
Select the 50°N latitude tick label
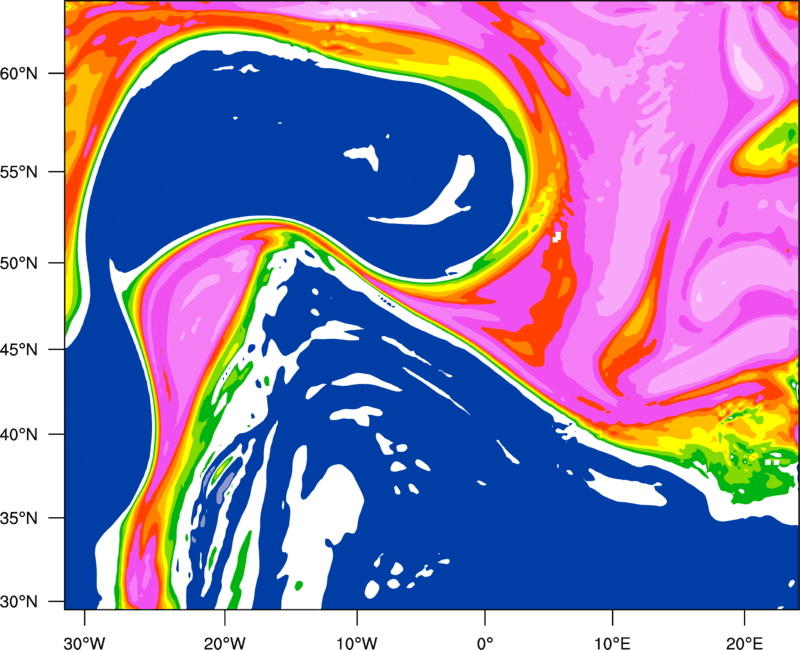(19, 263)
